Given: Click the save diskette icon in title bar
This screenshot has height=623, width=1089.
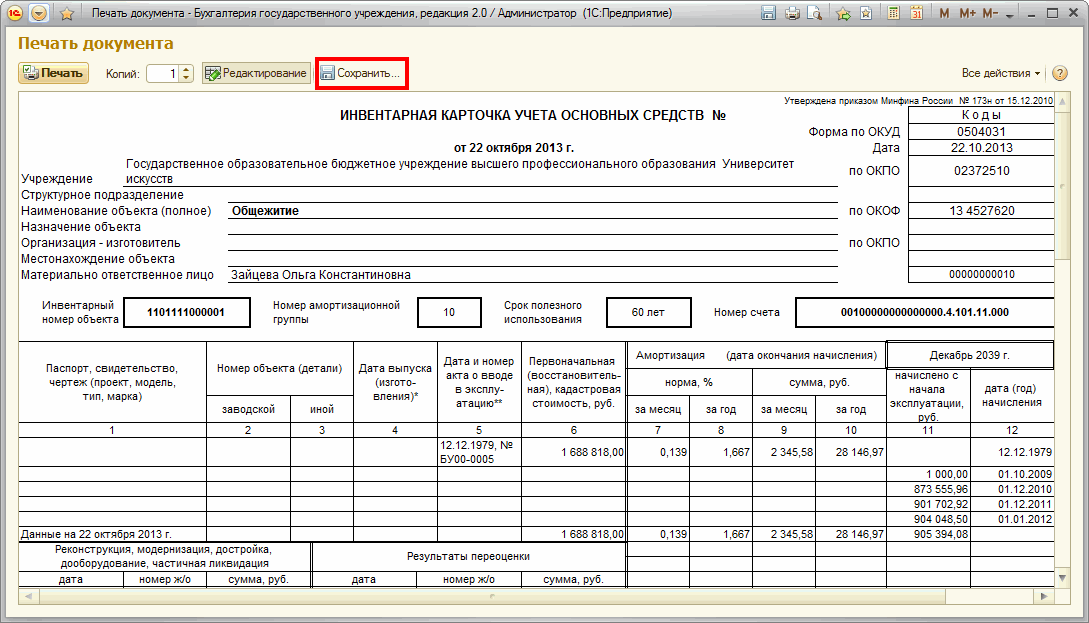Looking at the screenshot, I should pyautogui.click(x=769, y=14).
